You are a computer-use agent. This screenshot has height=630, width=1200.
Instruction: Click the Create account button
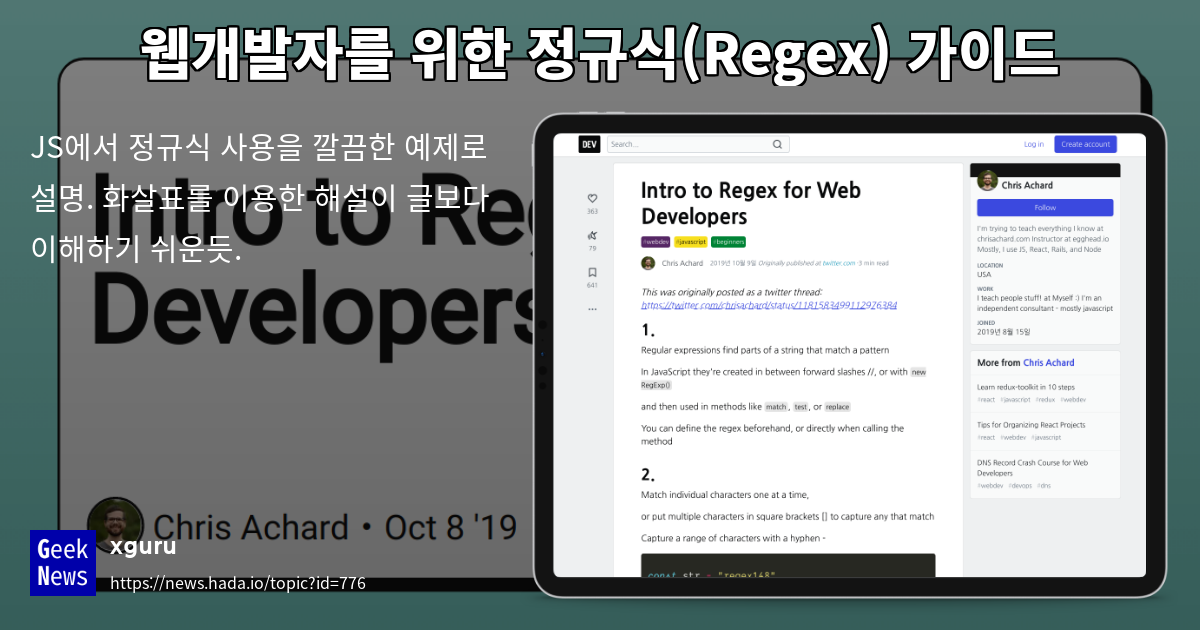tap(1085, 144)
